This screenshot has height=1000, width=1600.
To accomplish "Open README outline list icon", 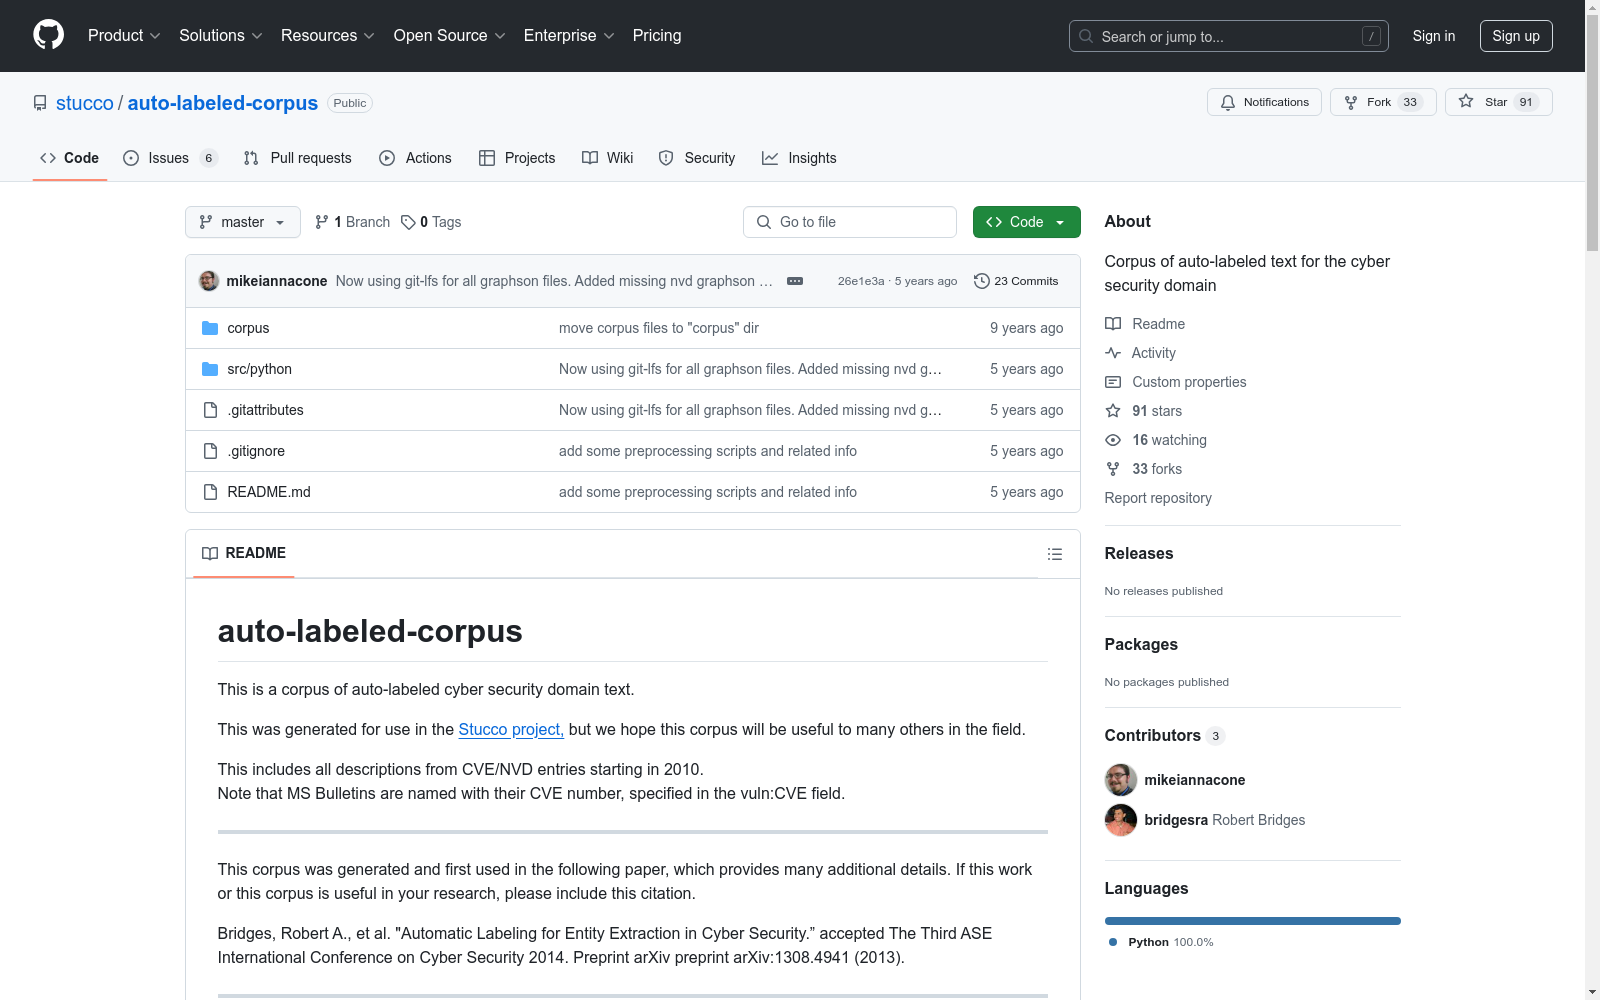I will tap(1055, 554).
